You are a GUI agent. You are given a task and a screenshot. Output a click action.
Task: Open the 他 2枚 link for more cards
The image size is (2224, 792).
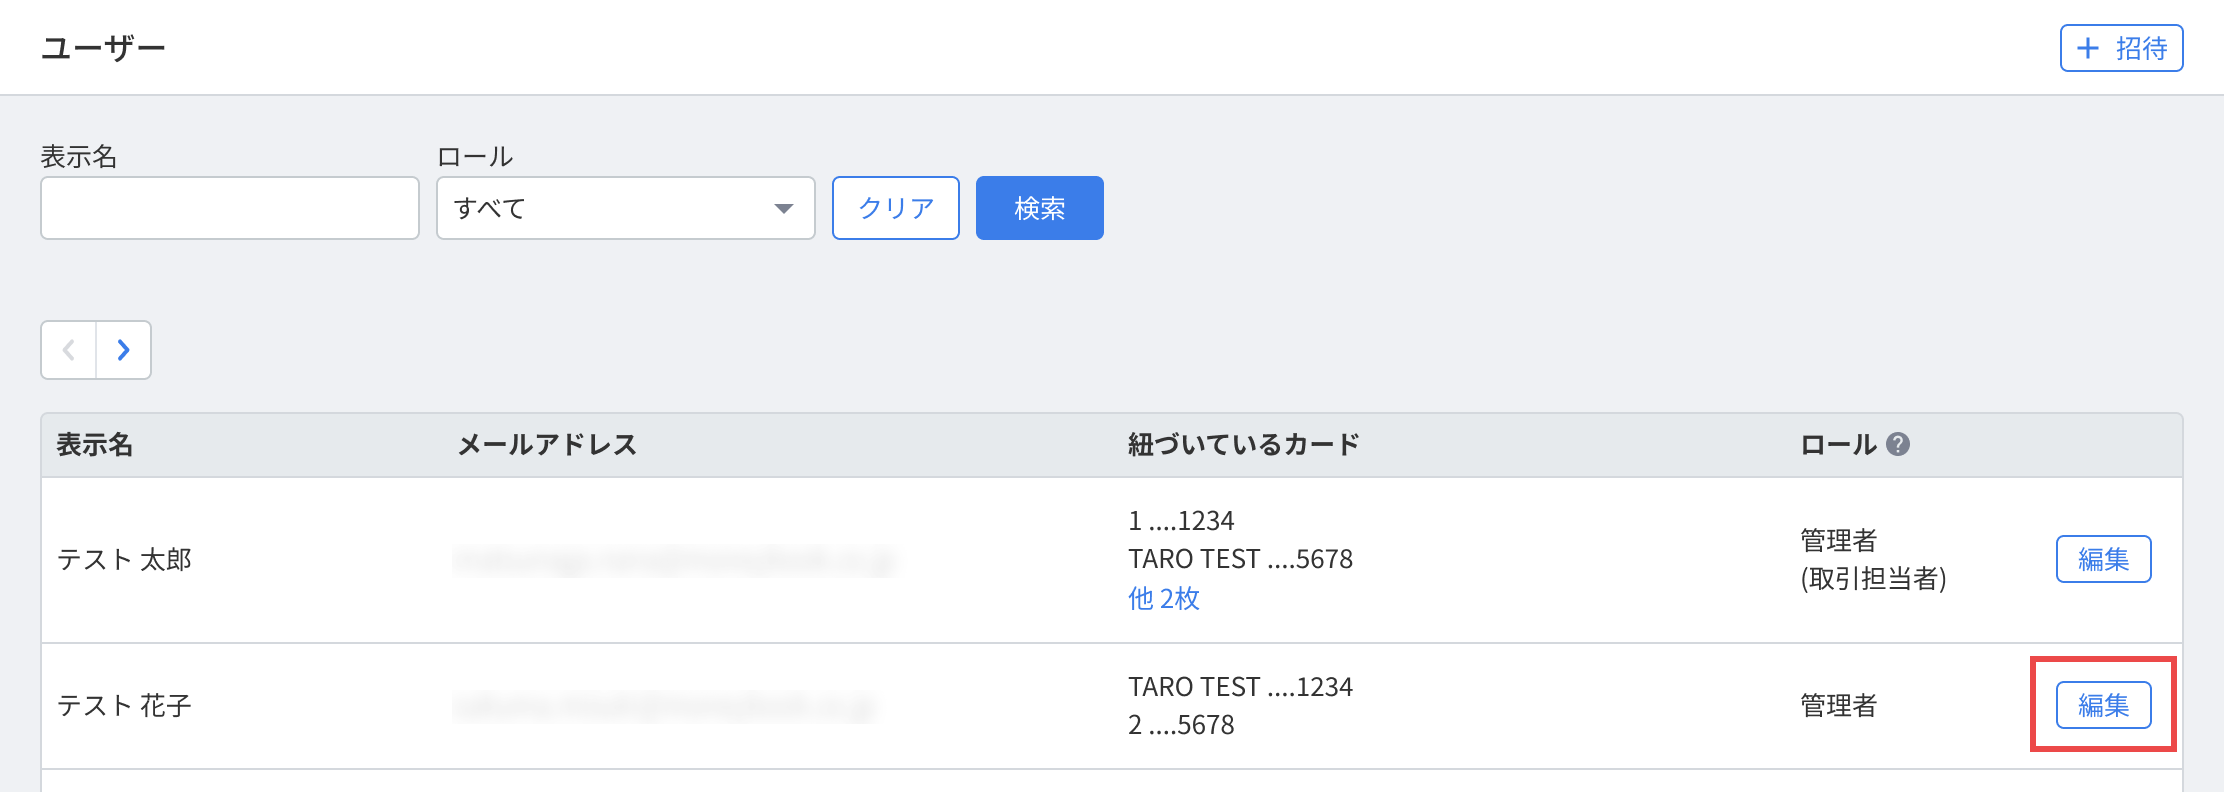1163,598
